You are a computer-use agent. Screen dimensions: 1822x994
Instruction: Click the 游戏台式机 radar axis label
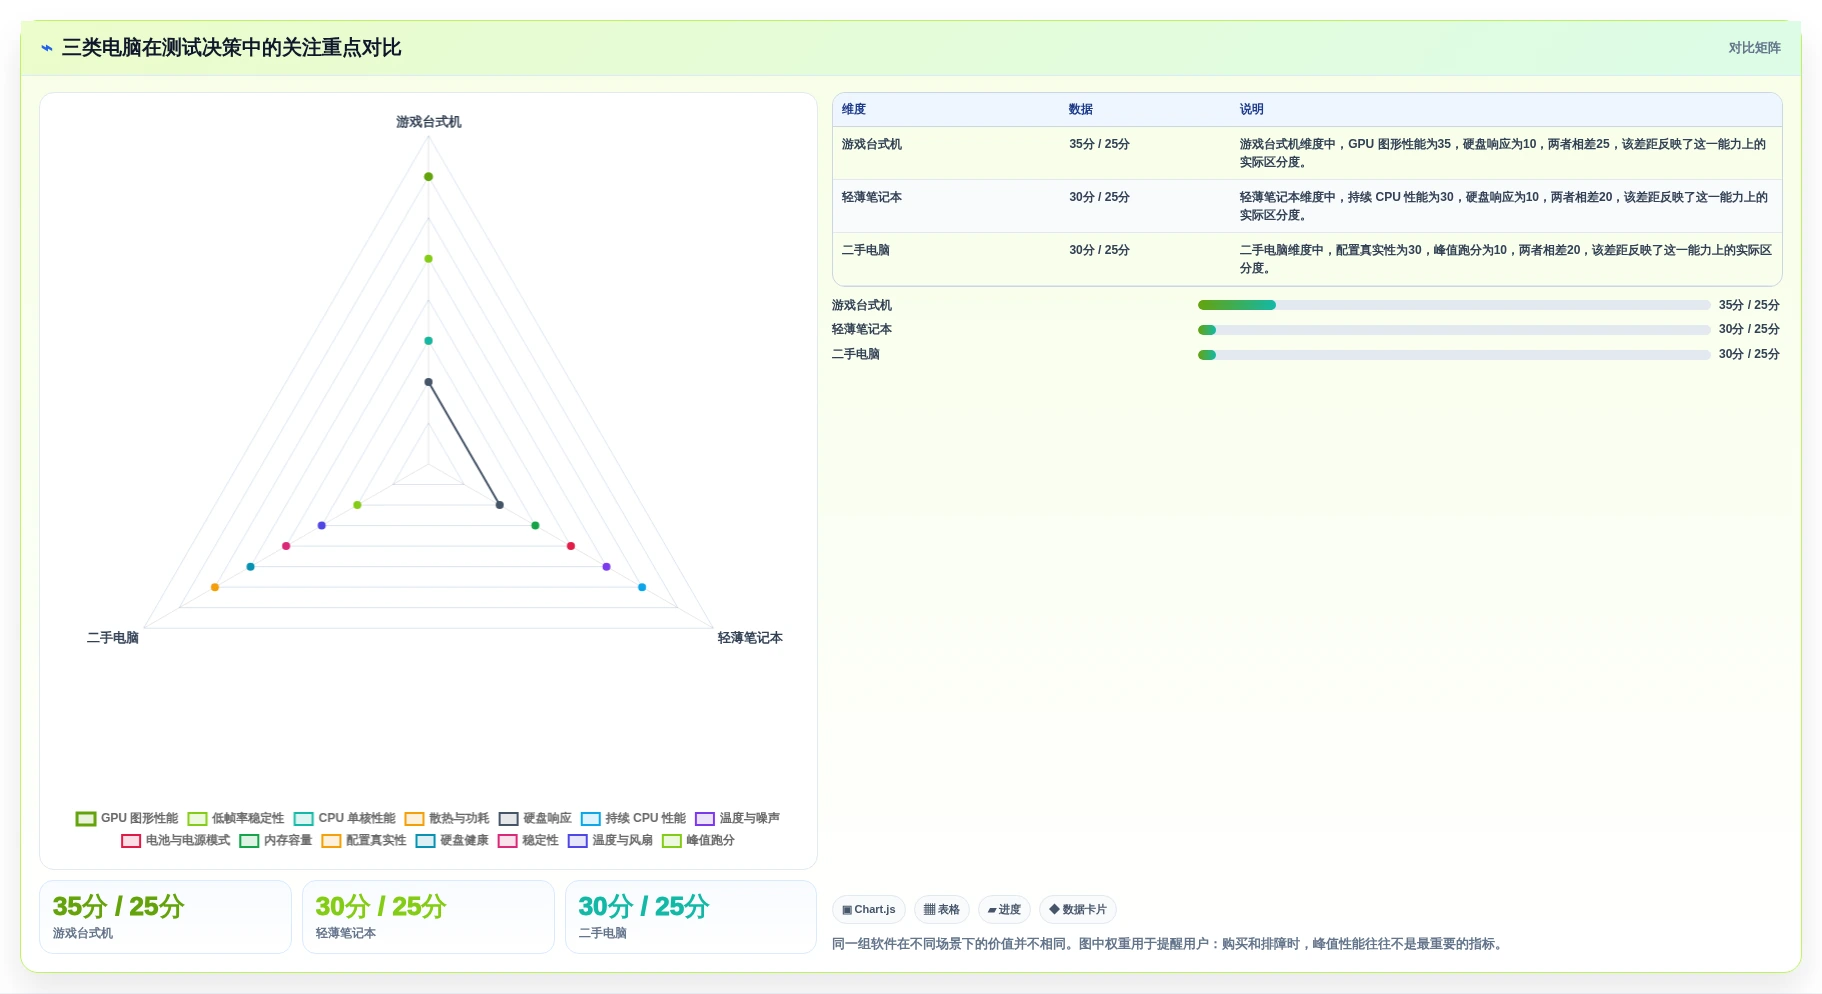[x=429, y=122]
